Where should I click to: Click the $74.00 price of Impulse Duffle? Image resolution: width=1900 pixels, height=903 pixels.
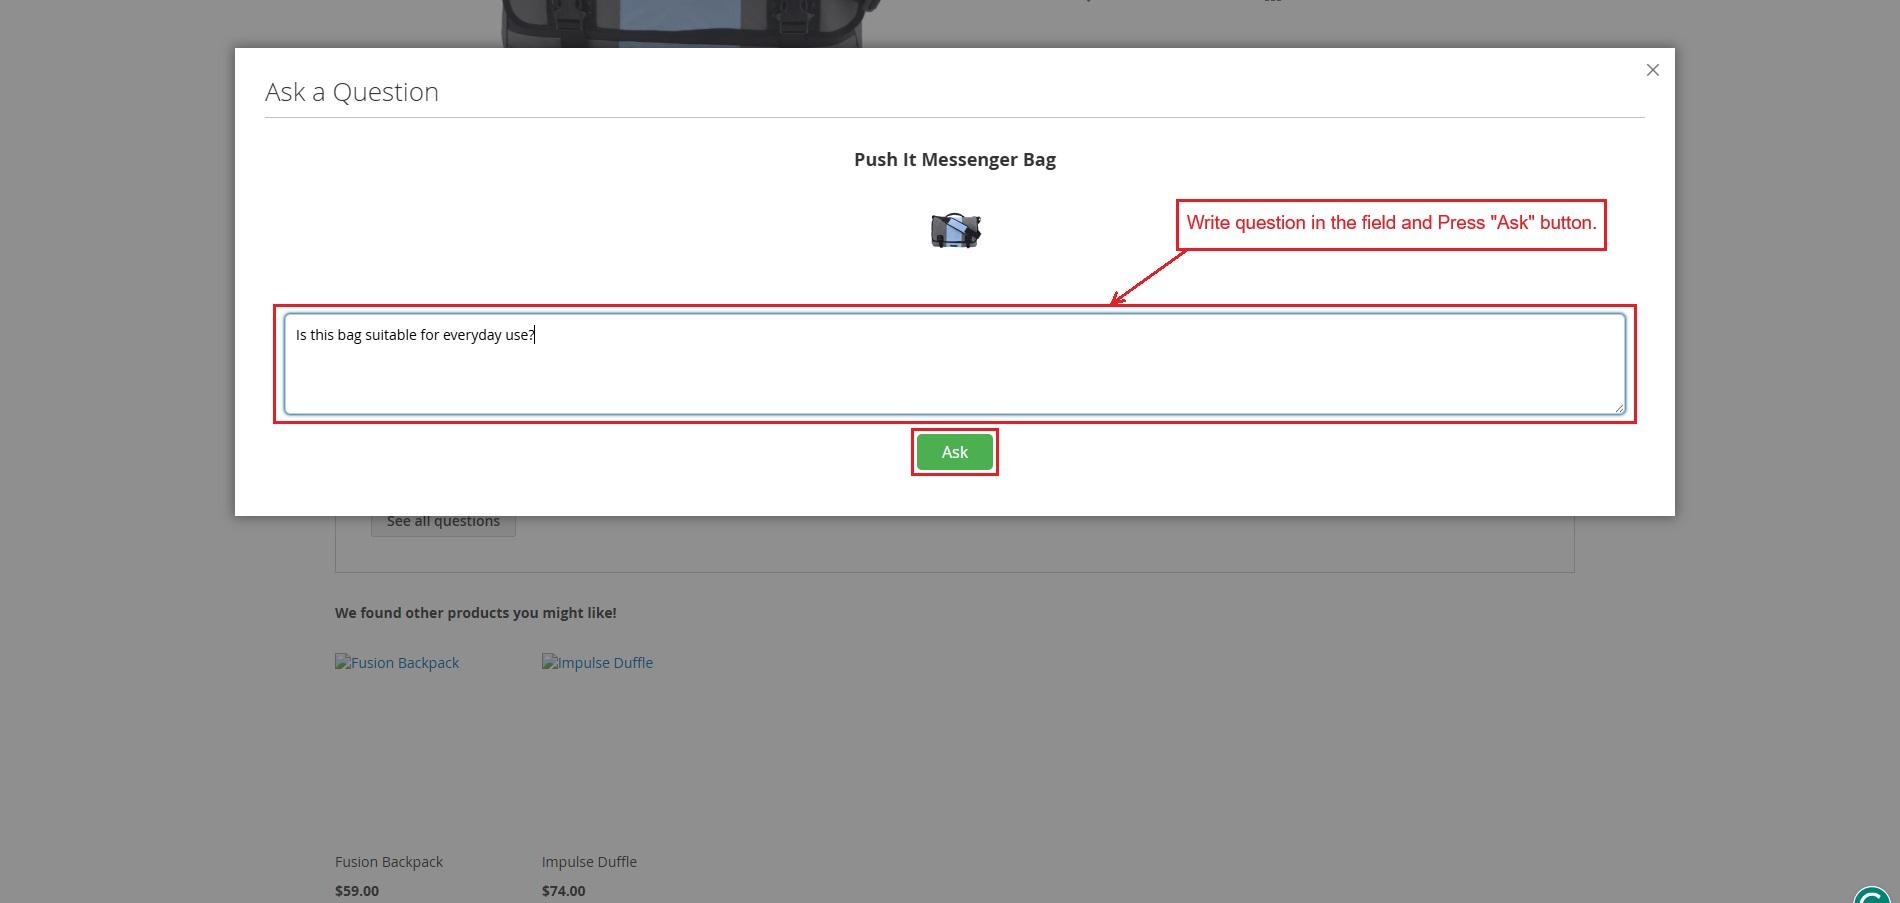click(563, 891)
